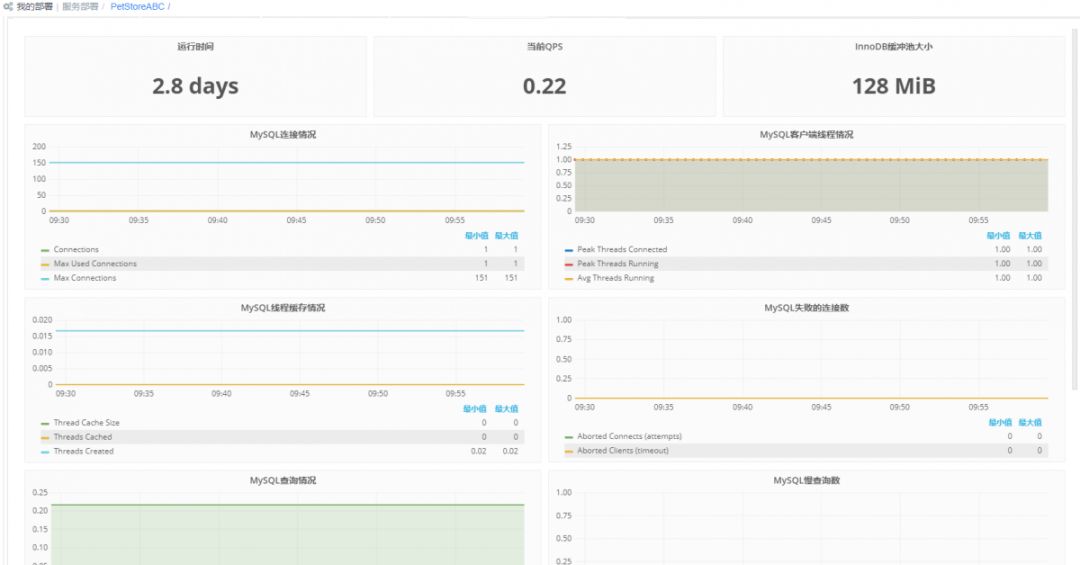Click Connections green color swatch

pyautogui.click(x=45, y=250)
